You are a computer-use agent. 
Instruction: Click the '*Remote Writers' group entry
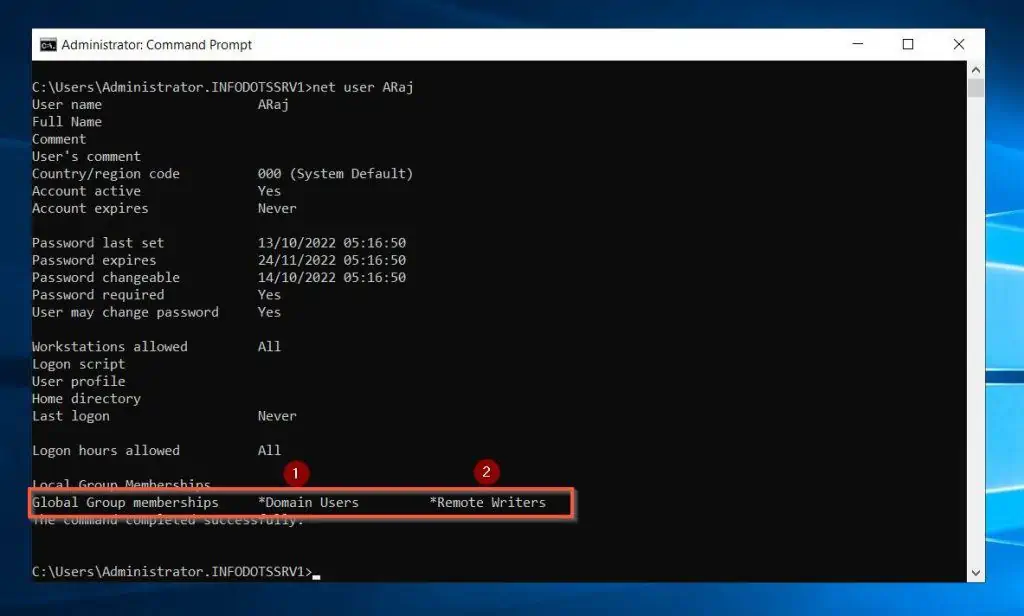(488, 502)
